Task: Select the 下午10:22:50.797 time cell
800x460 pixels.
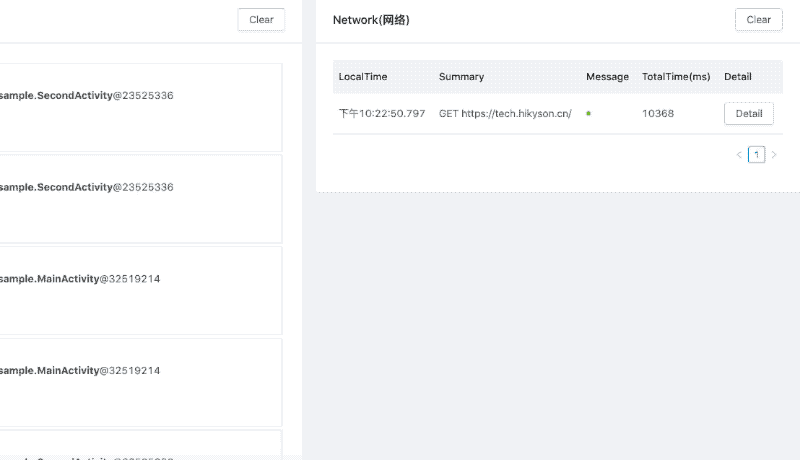Action: pos(382,114)
